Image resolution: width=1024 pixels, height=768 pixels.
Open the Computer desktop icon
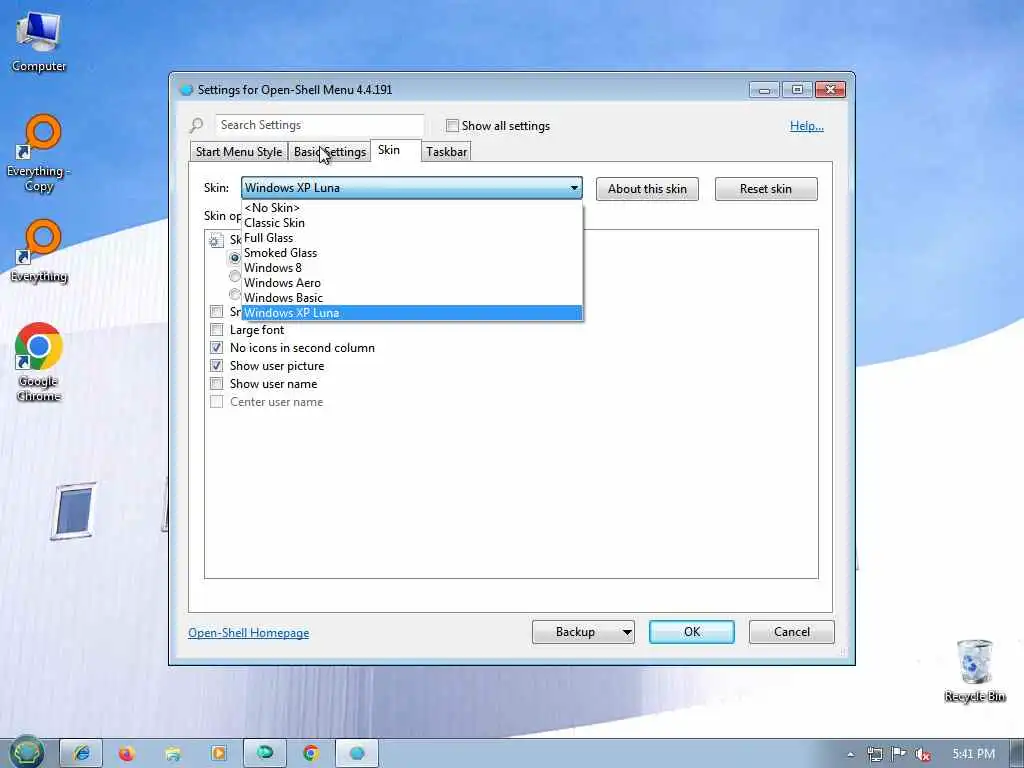39,40
